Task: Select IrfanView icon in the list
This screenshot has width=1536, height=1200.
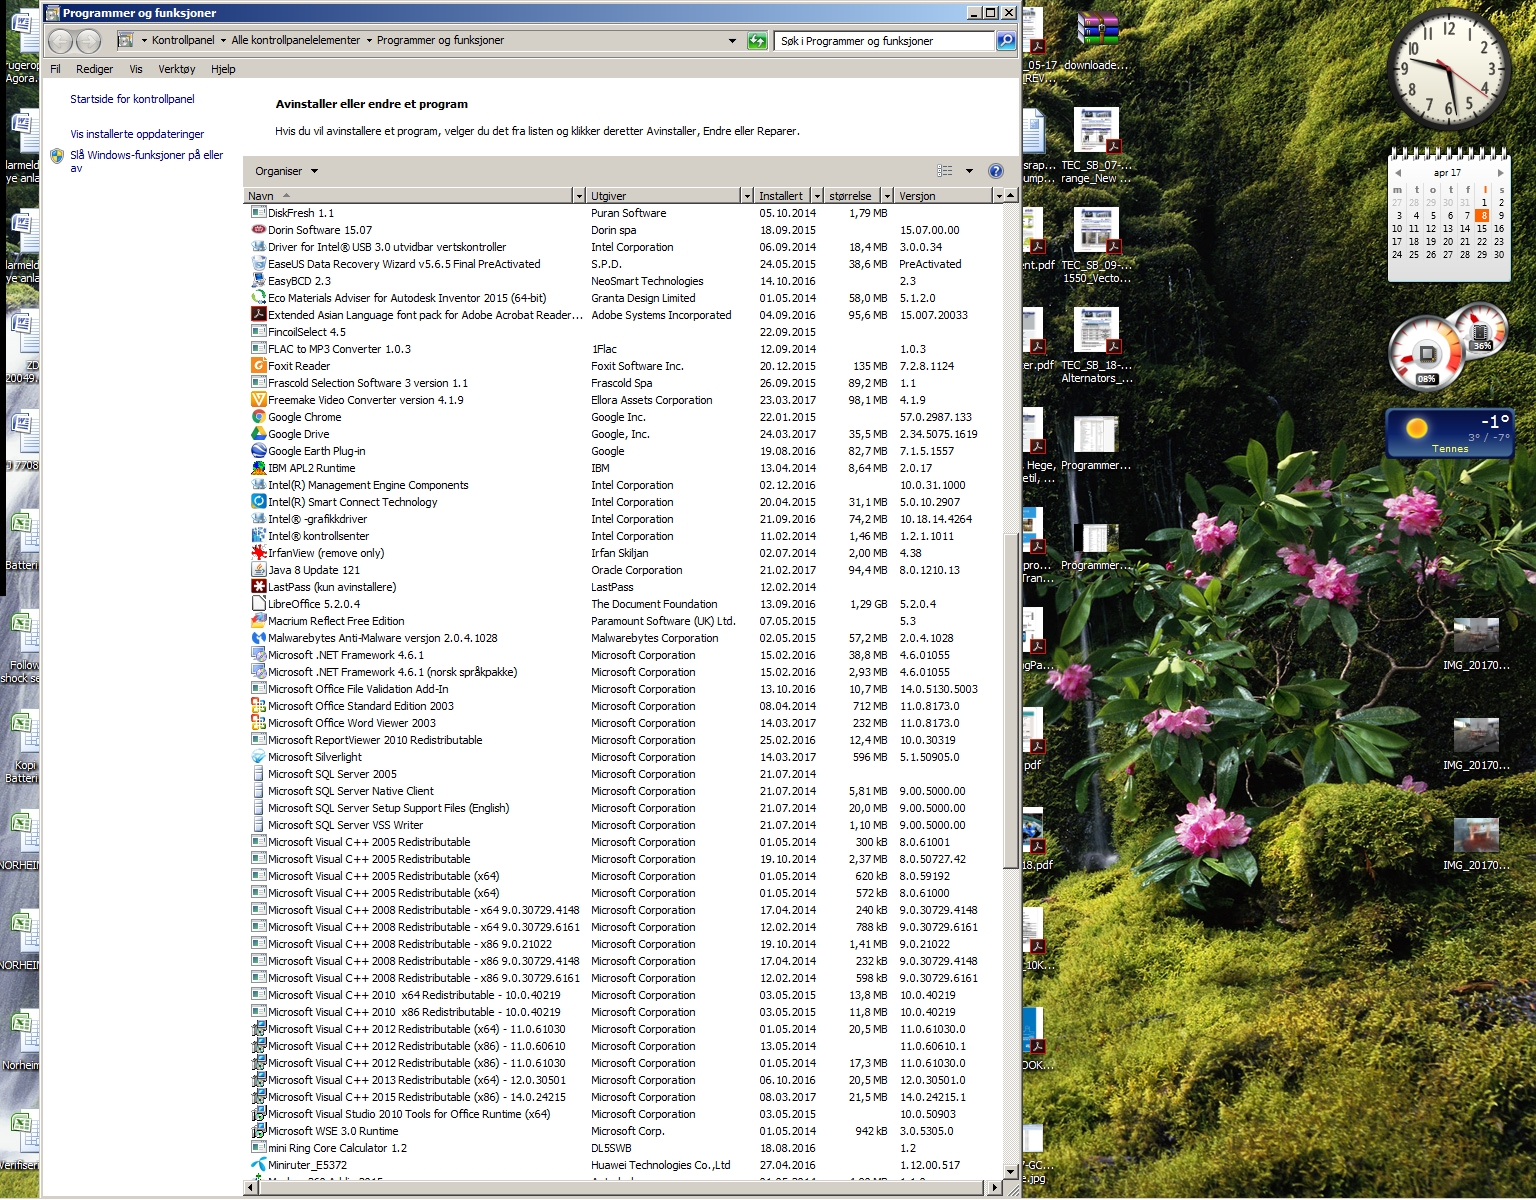Action: pos(259,553)
